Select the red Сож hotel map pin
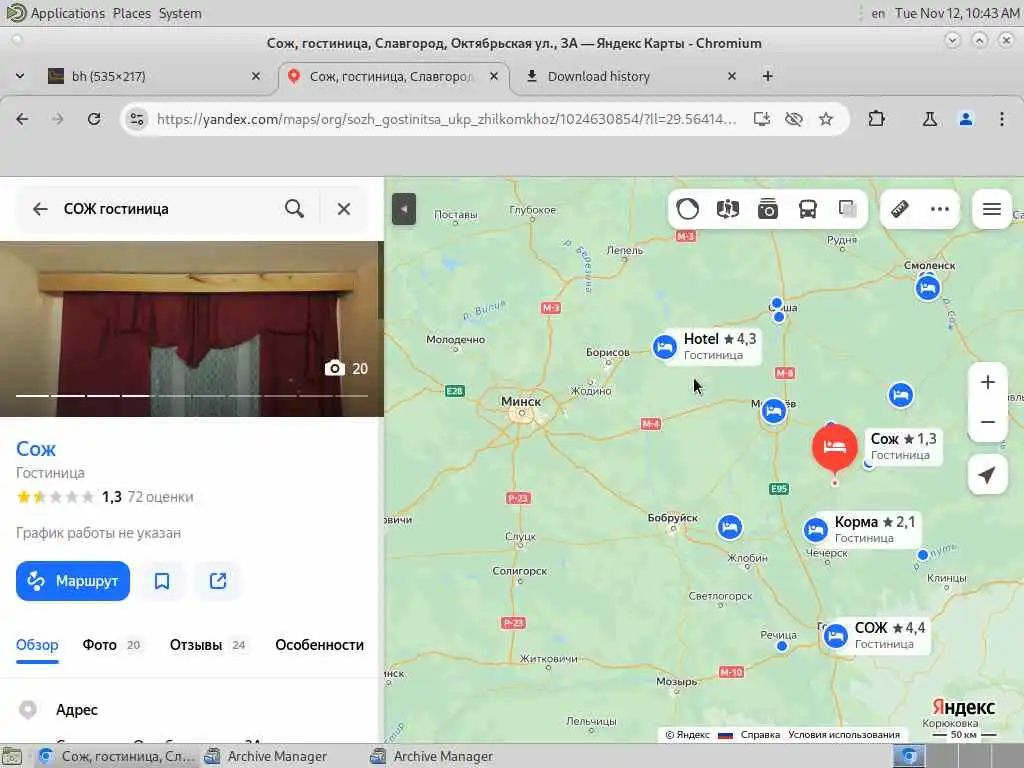This screenshot has width=1024, height=768. (835, 447)
